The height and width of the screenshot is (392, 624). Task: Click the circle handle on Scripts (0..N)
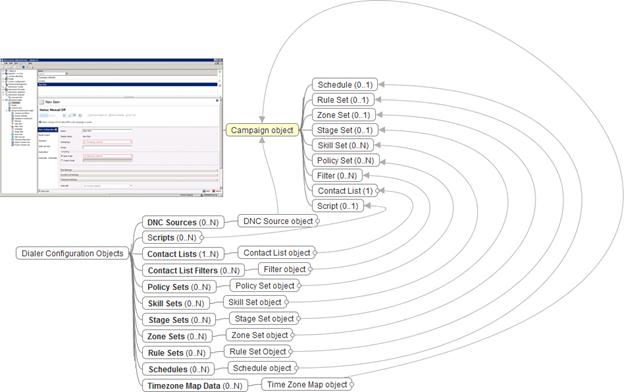(x=202, y=238)
